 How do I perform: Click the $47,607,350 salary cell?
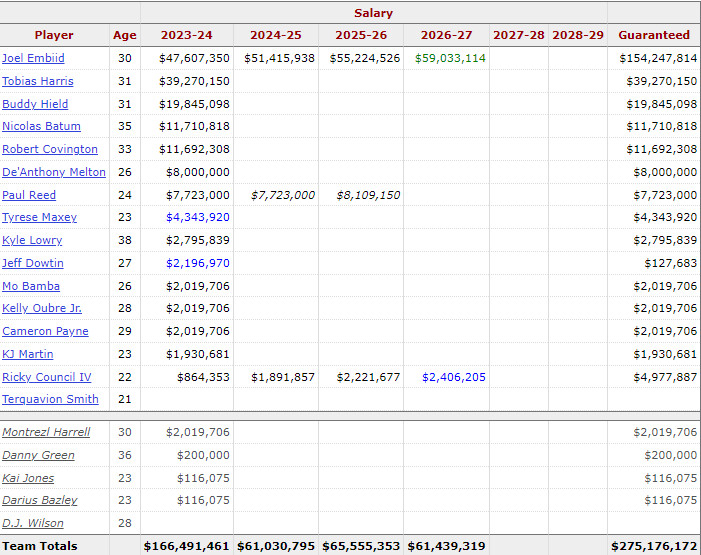point(194,58)
